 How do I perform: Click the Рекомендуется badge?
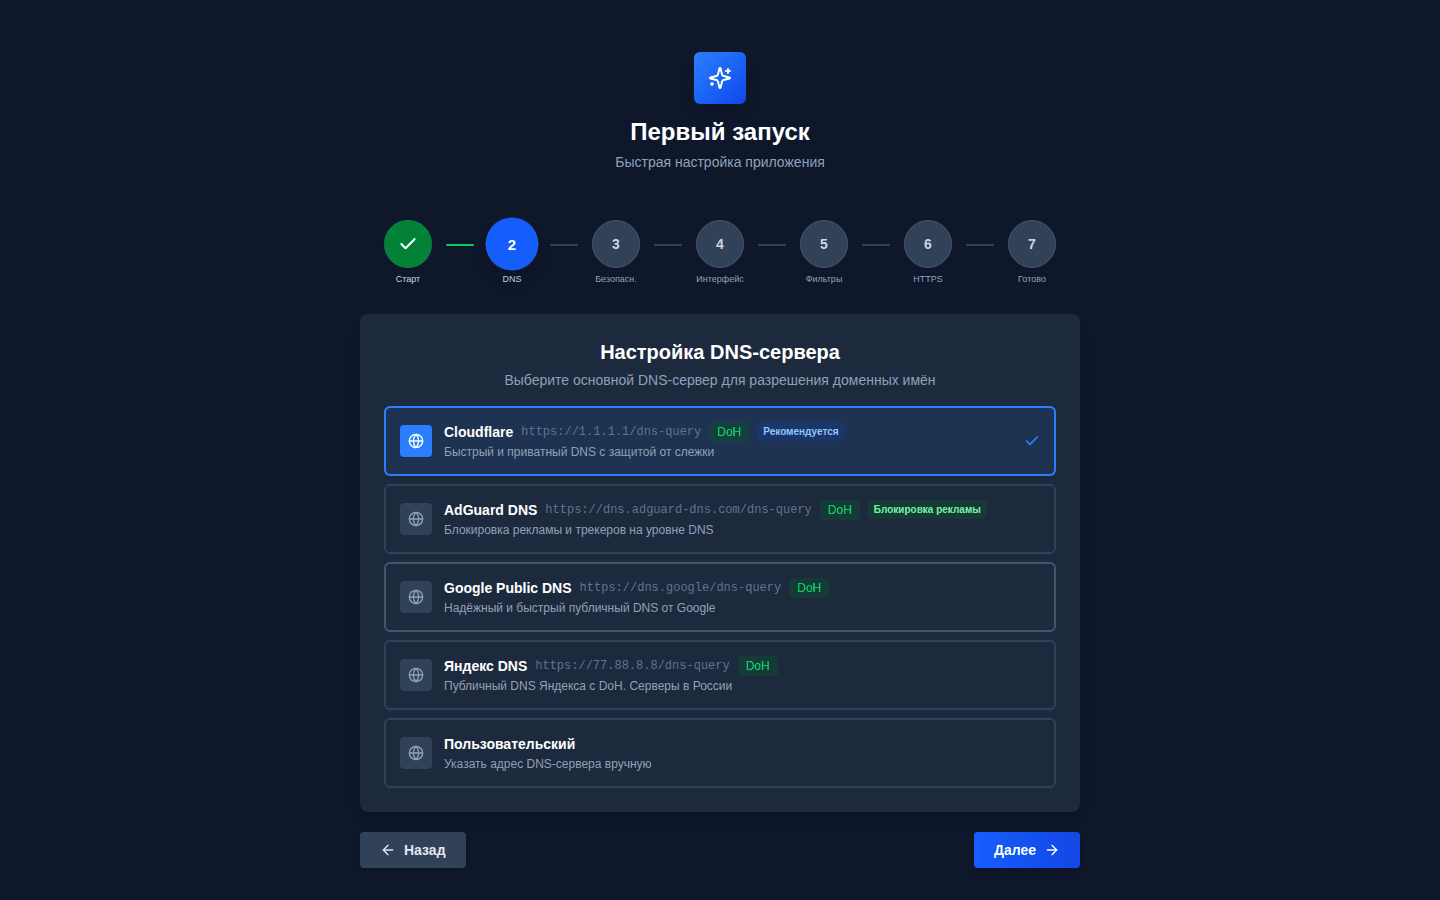click(801, 432)
